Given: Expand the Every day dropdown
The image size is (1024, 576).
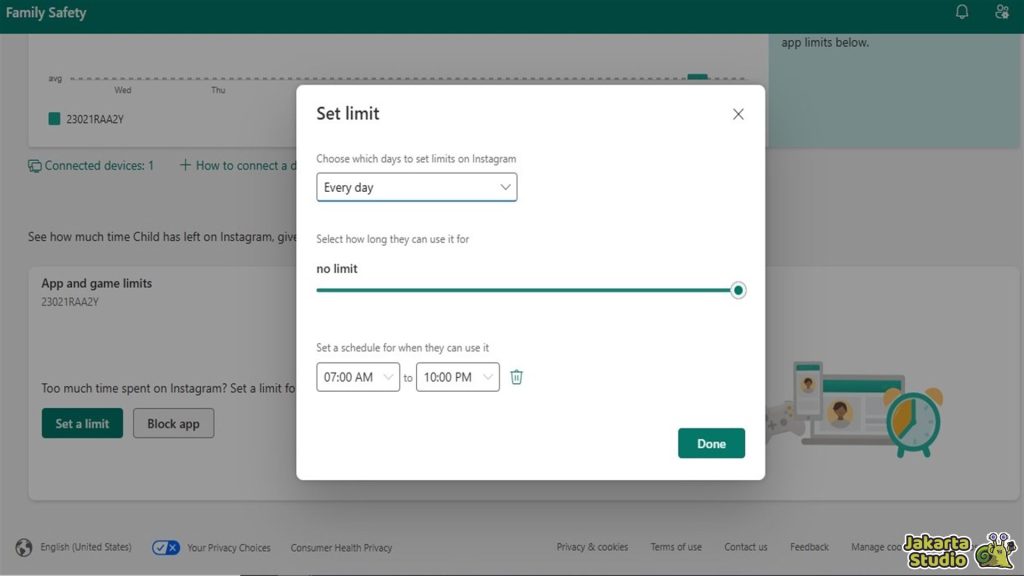Looking at the screenshot, I should click(x=416, y=187).
